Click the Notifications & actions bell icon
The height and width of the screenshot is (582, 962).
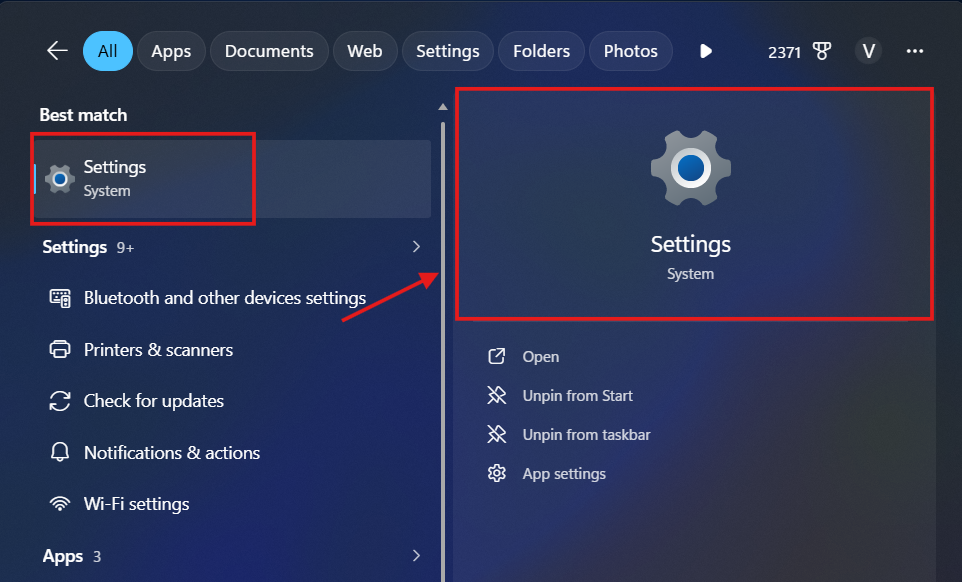click(x=60, y=453)
